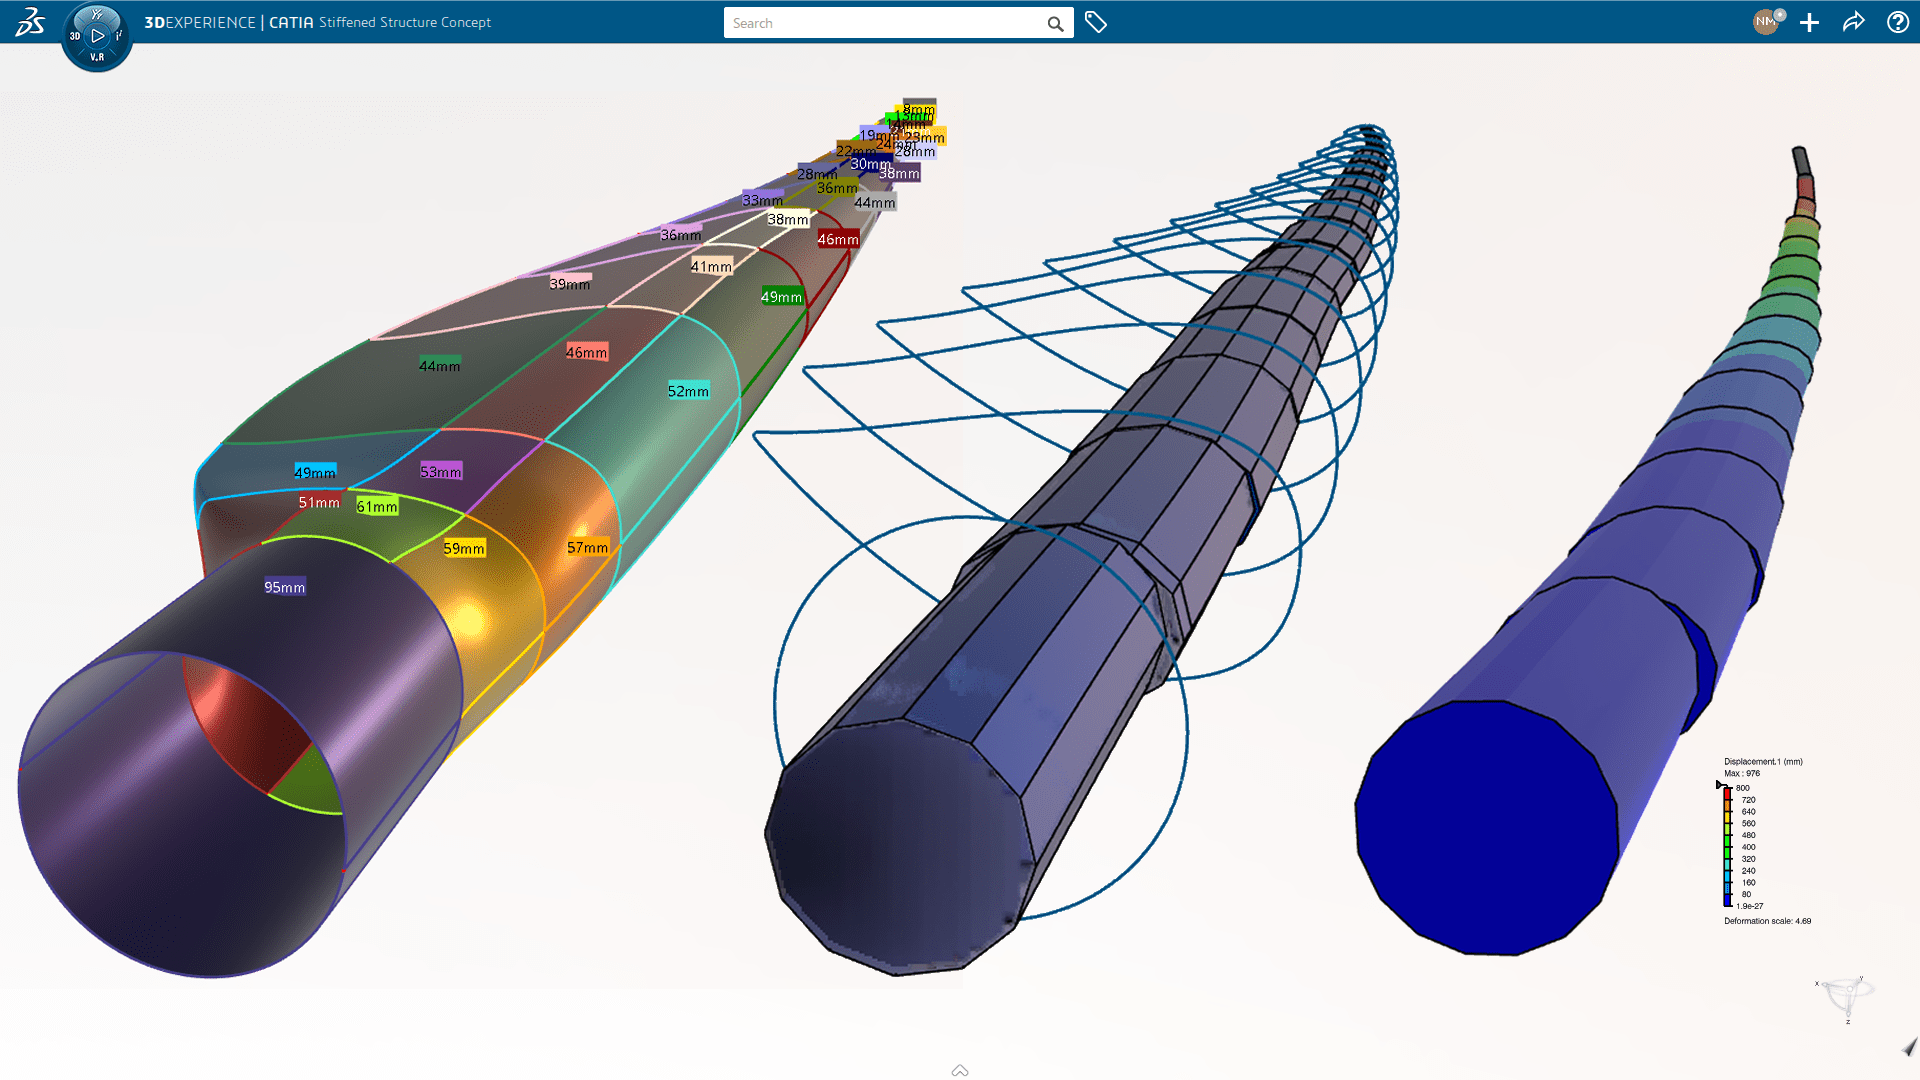Select the green 61mm thickness label
This screenshot has height=1080, width=1920.
click(377, 506)
